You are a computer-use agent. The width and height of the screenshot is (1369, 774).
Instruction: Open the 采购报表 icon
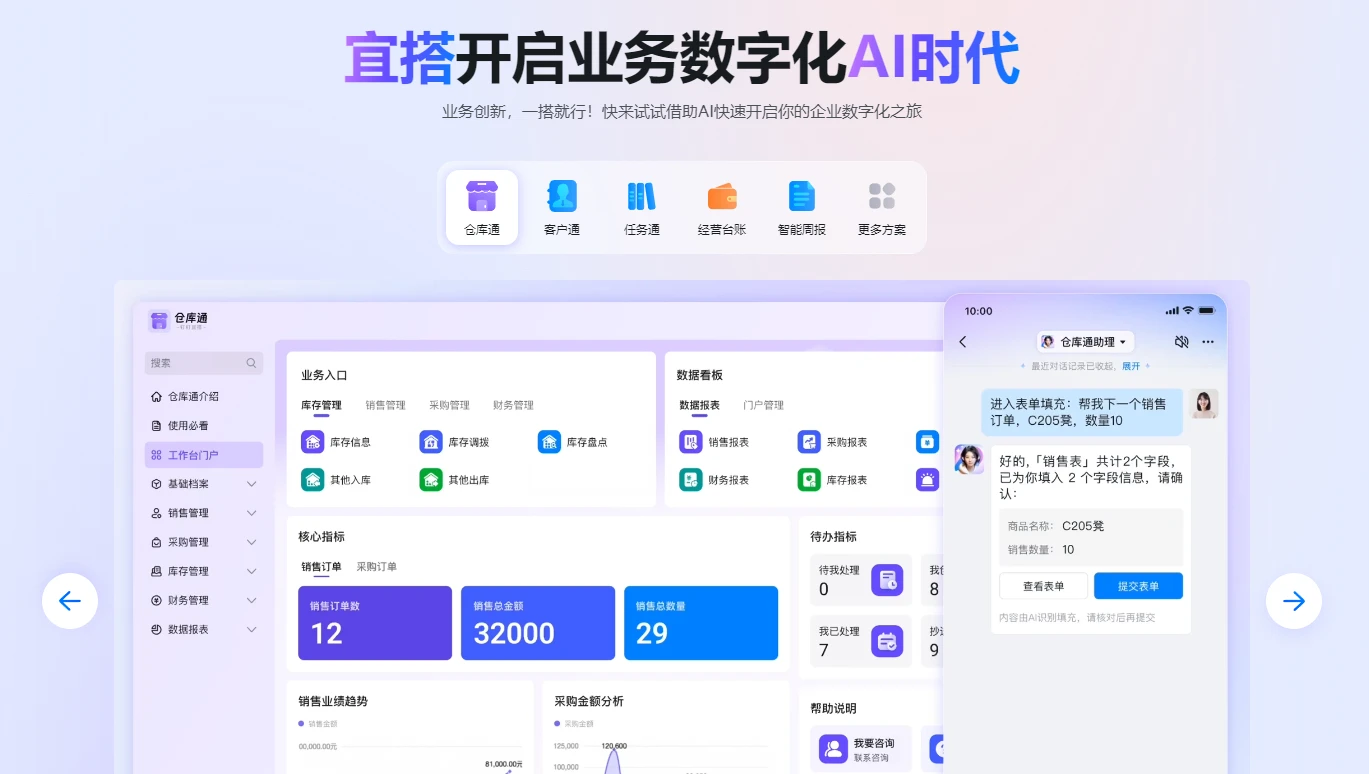click(x=809, y=442)
